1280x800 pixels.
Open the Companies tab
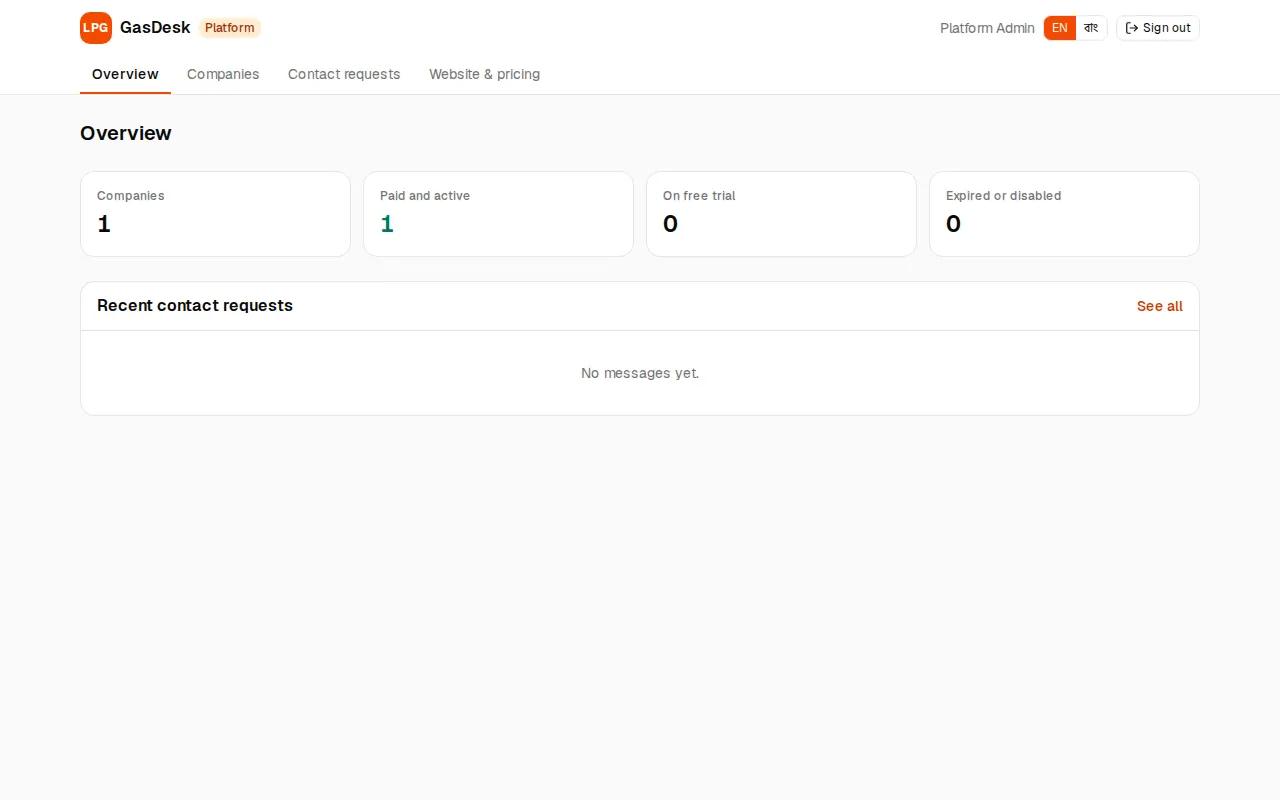pyautogui.click(x=223, y=74)
